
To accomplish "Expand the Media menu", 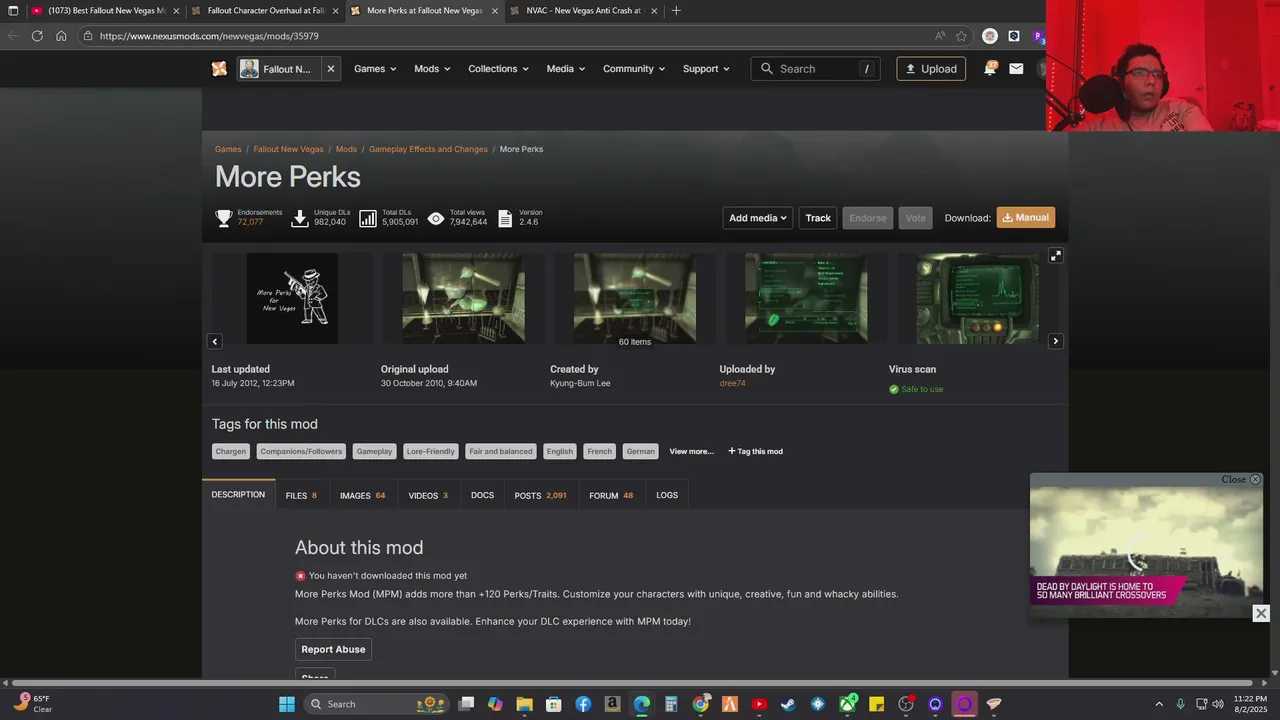I will (x=566, y=69).
